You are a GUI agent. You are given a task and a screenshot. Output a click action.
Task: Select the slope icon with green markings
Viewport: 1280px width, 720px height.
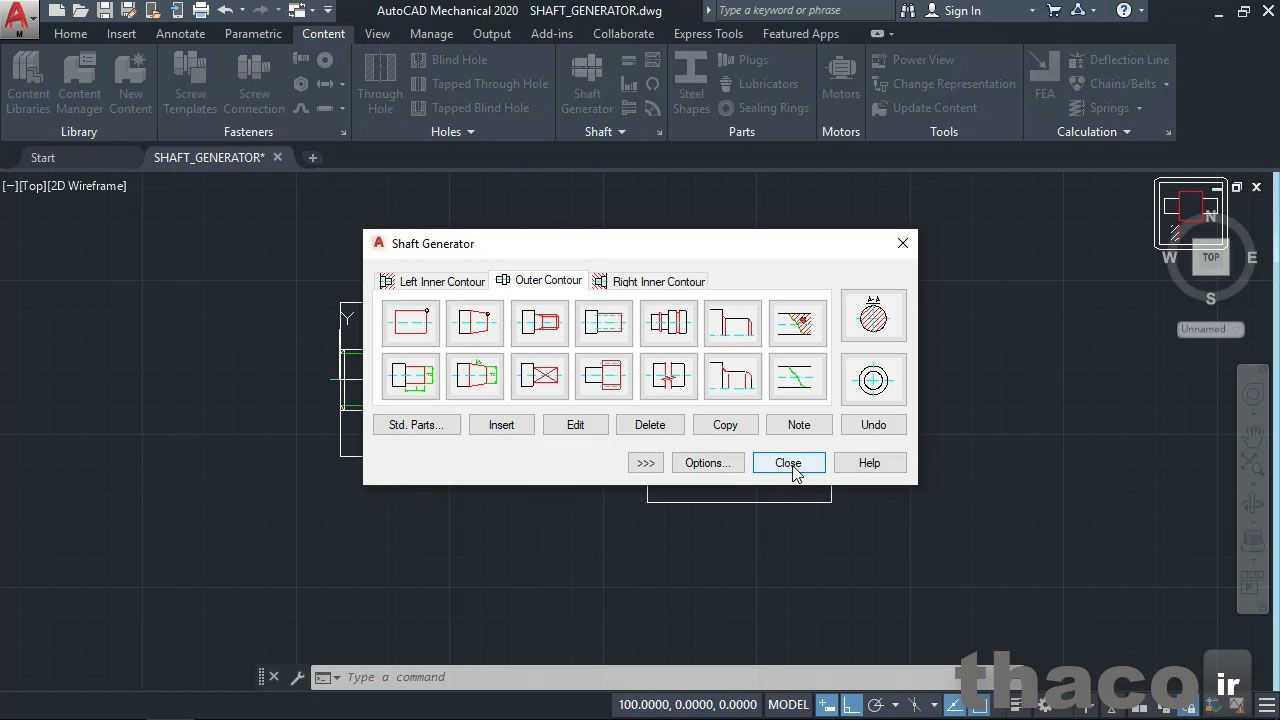(x=475, y=376)
